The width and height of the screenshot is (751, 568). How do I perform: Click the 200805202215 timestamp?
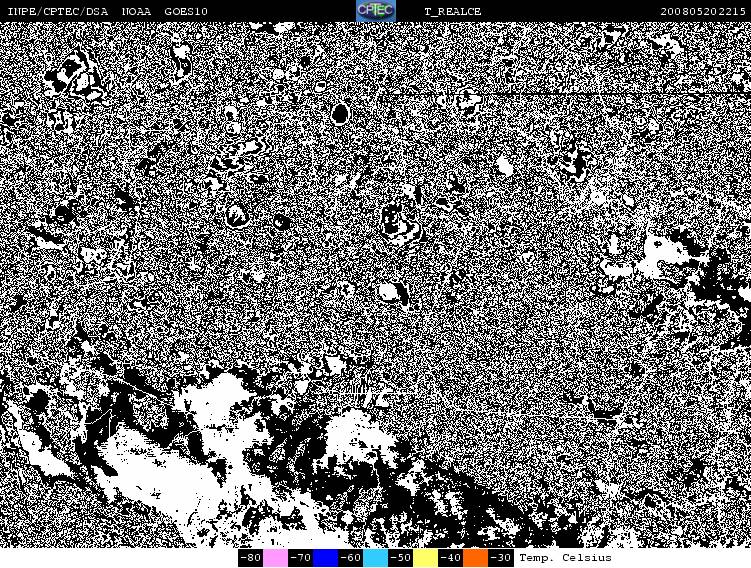(703, 11)
